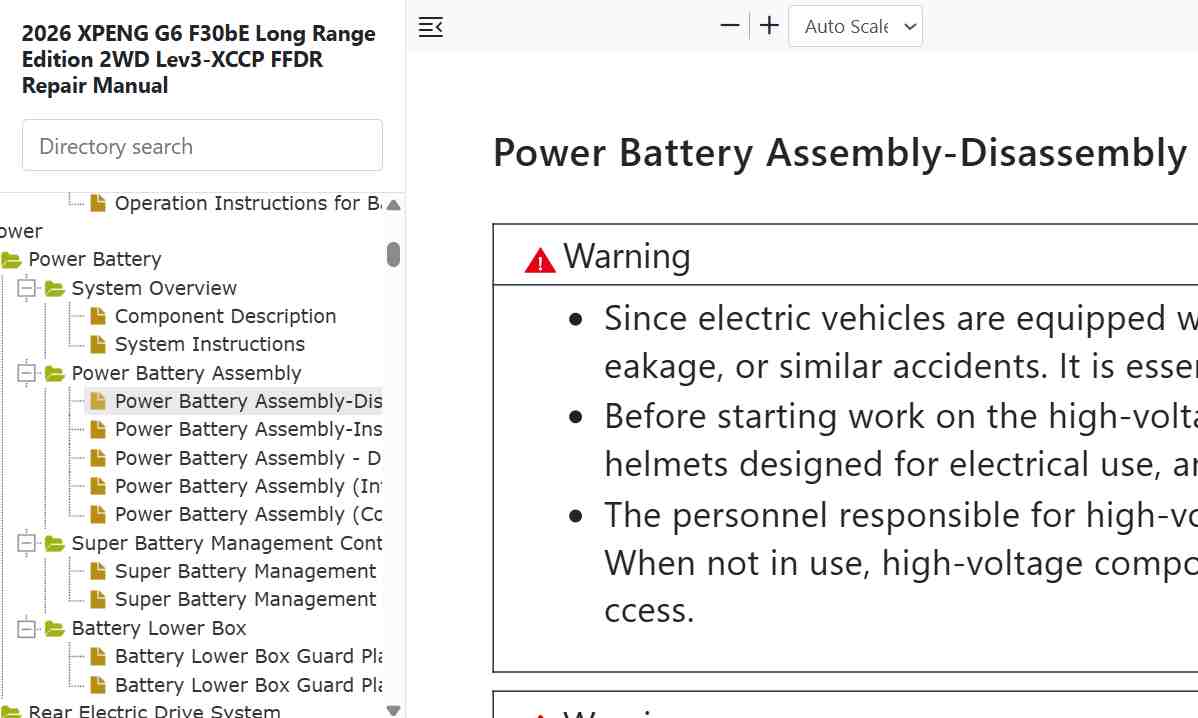Open the Rear Electric Drive System folder
The width and height of the screenshot is (1198, 718).
click(x=154, y=710)
